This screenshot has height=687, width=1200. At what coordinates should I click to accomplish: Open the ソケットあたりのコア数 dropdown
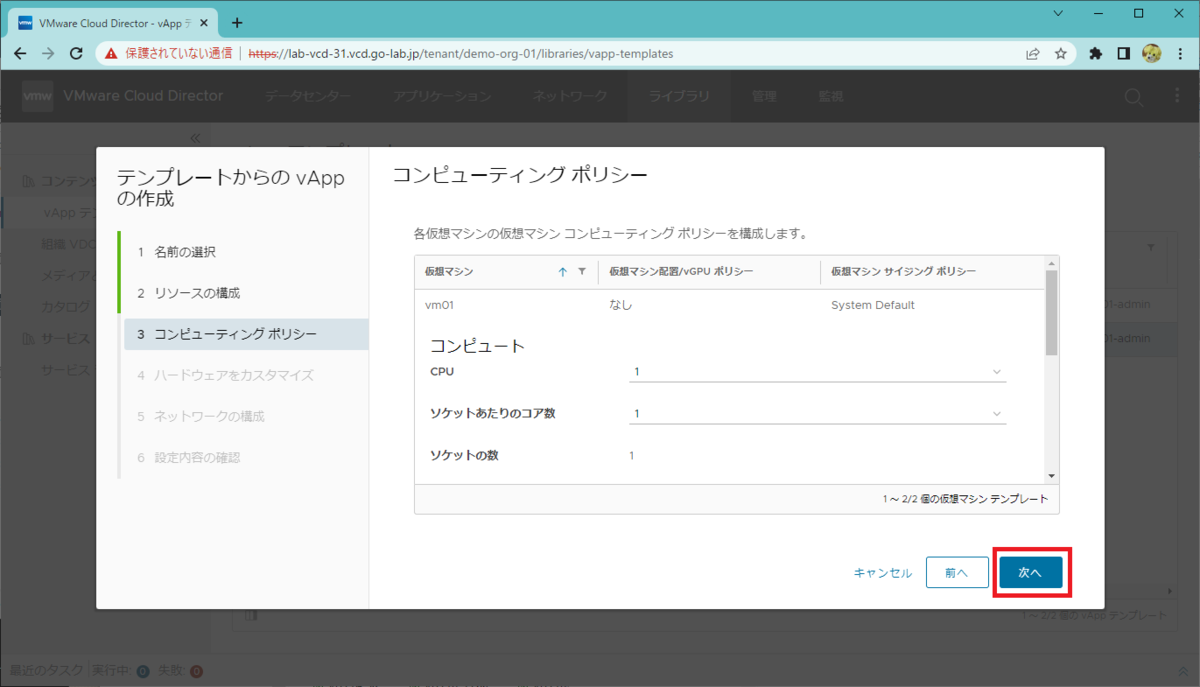pos(817,413)
